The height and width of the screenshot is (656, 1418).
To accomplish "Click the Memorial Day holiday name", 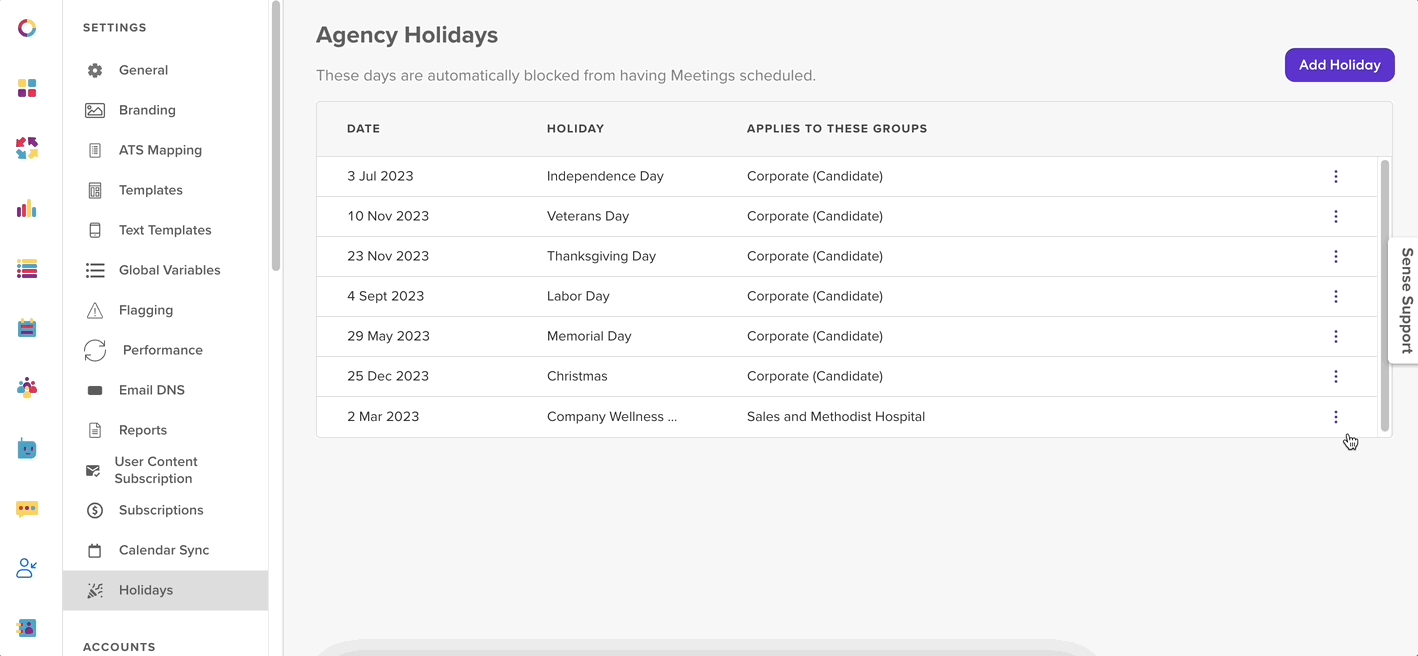I will (589, 336).
